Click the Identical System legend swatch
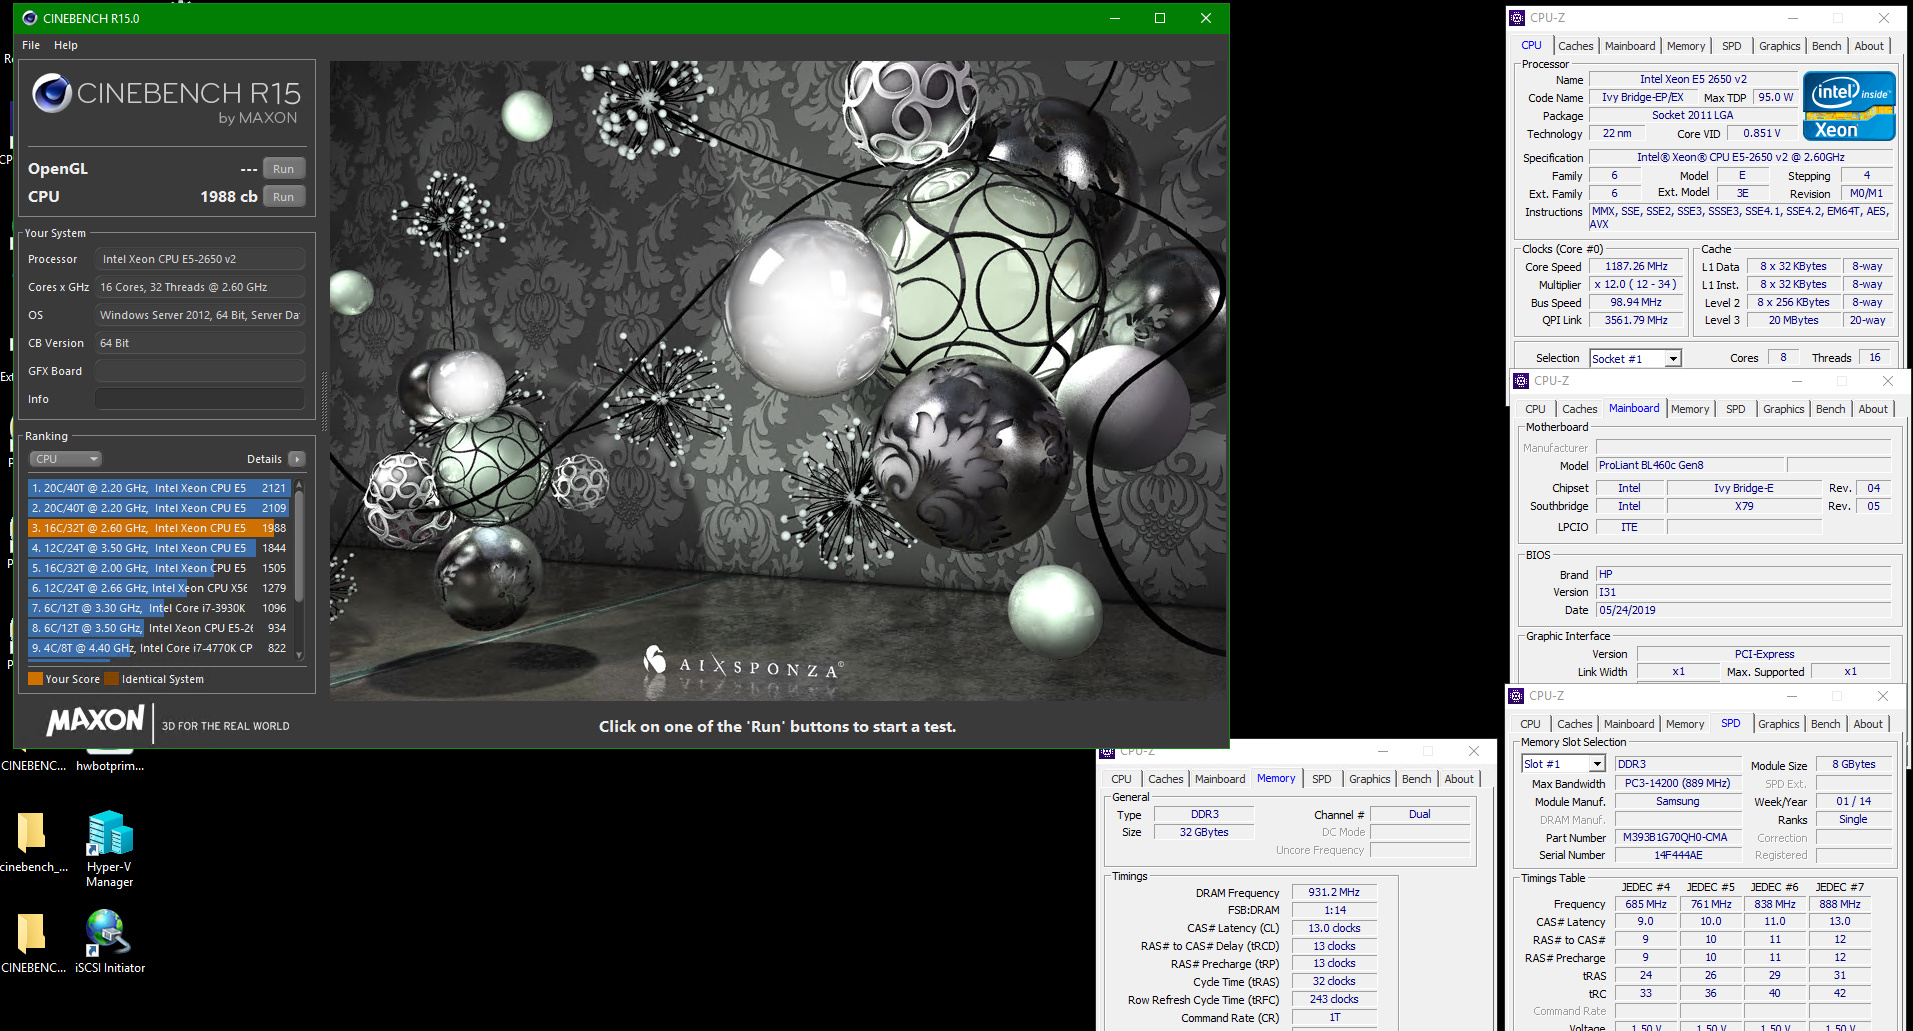1913x1031 pixels. (x=112, y=679)
